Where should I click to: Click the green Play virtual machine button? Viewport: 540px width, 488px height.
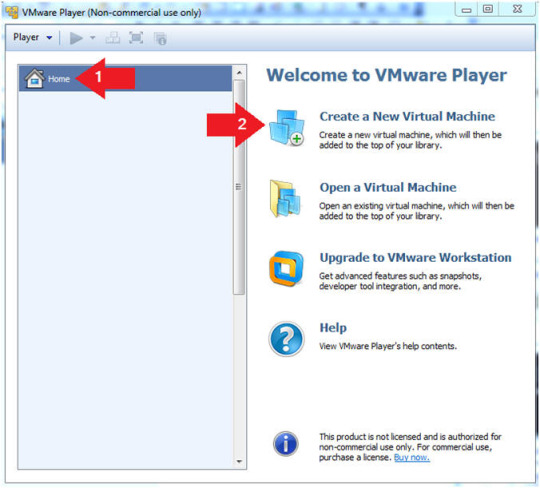76,38
